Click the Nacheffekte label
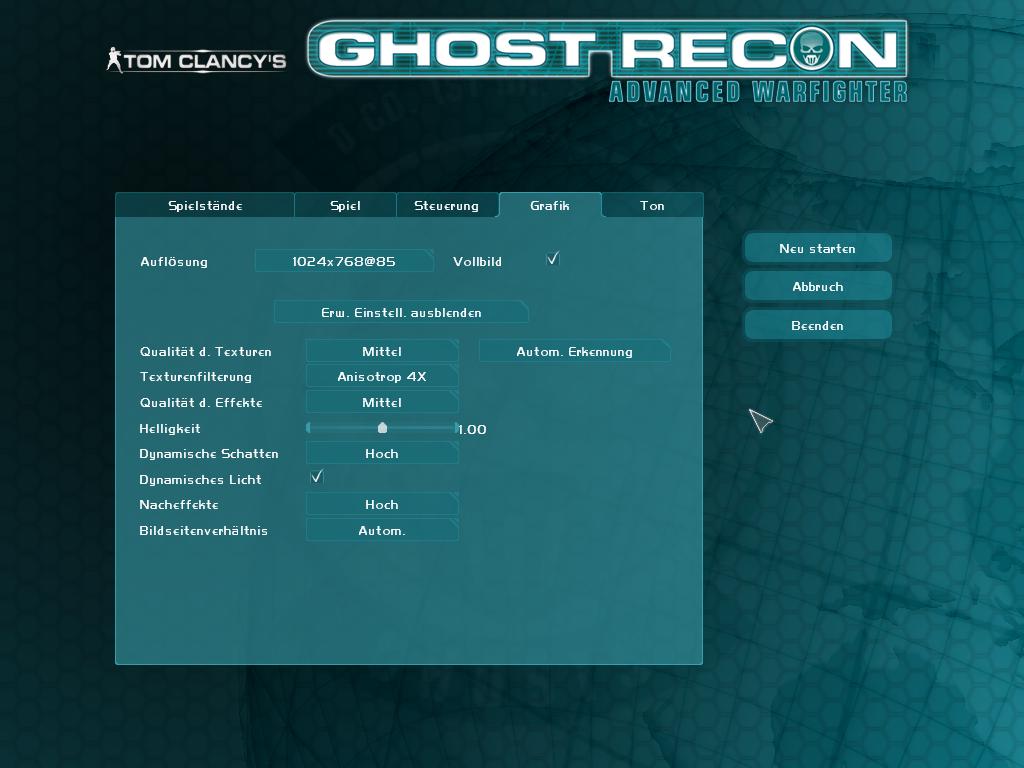Viewport: 1024px width, 768px height. tap(179, 505)
